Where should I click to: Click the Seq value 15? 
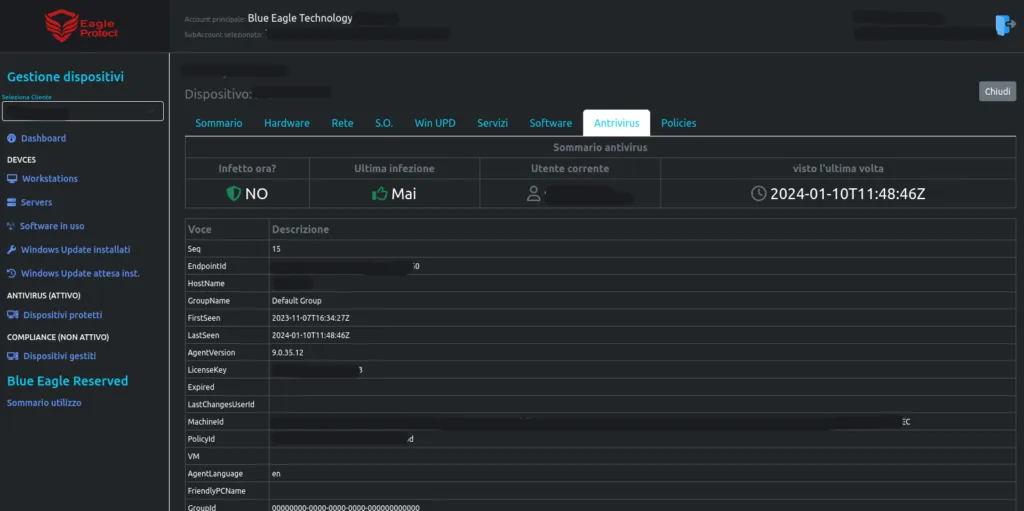pos(276,250)
